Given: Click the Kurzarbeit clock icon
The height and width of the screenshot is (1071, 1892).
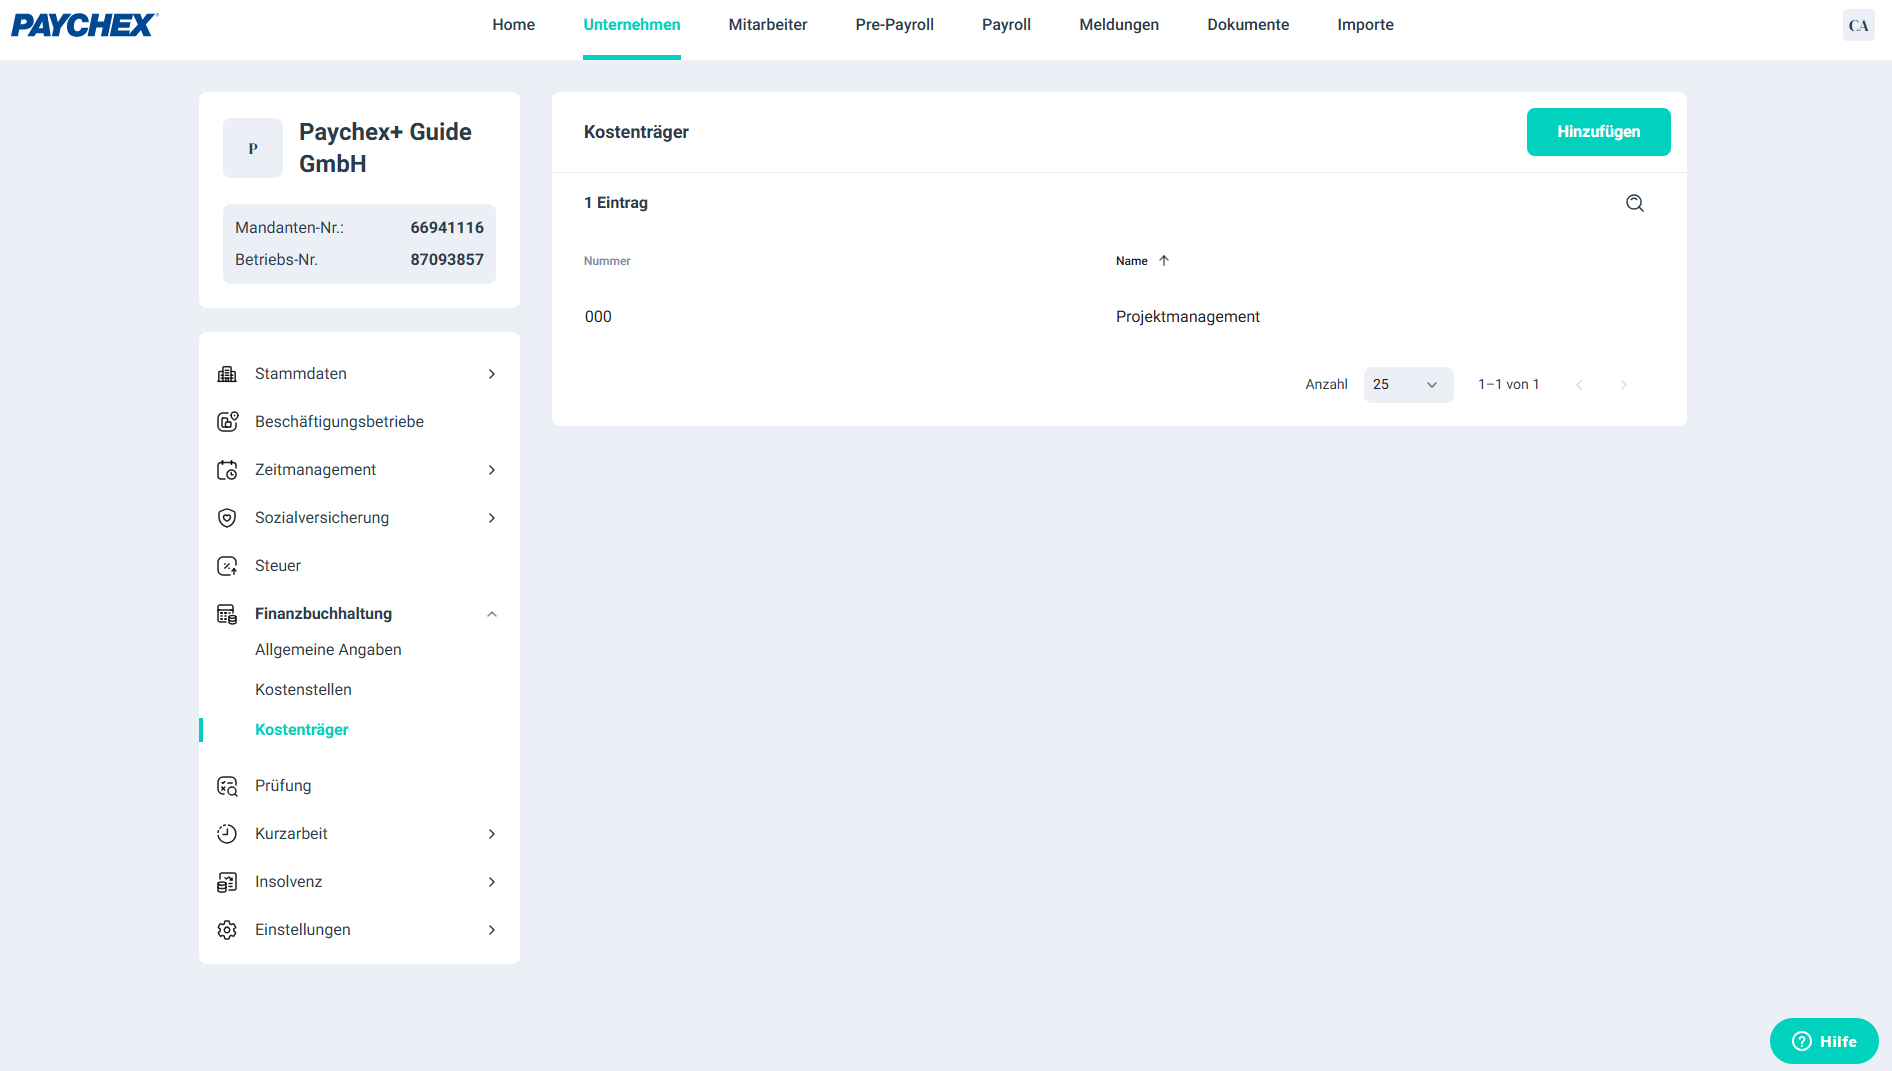Looking at the screenshot, I should tap(227, 834).
